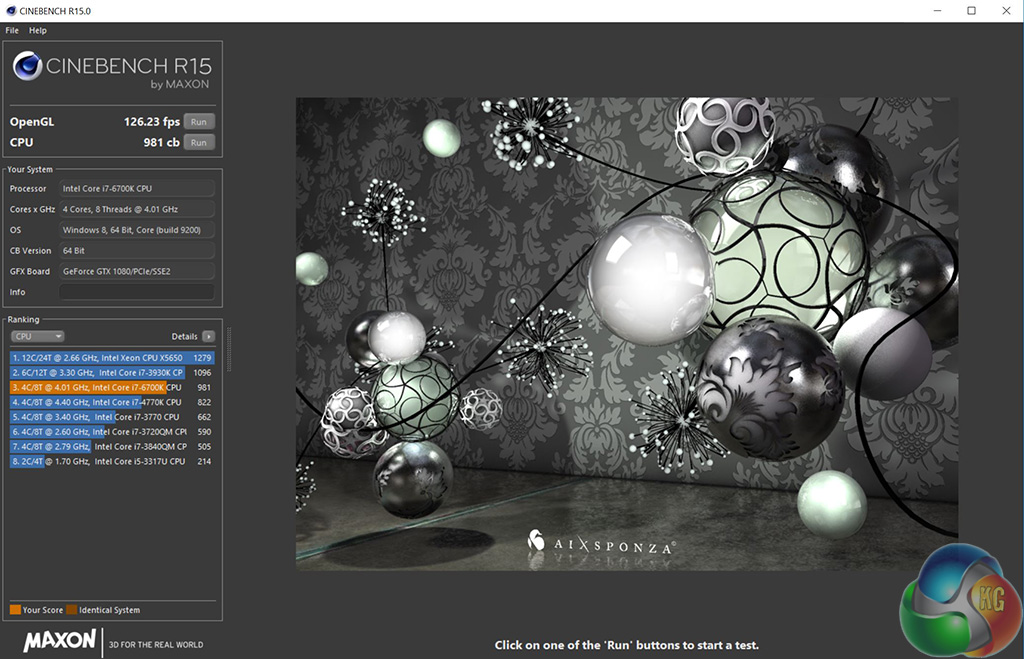This screenshot has height=659, width=1024.
Task: Click the Details arrow button in Ranking
Action: coord(208,337)
